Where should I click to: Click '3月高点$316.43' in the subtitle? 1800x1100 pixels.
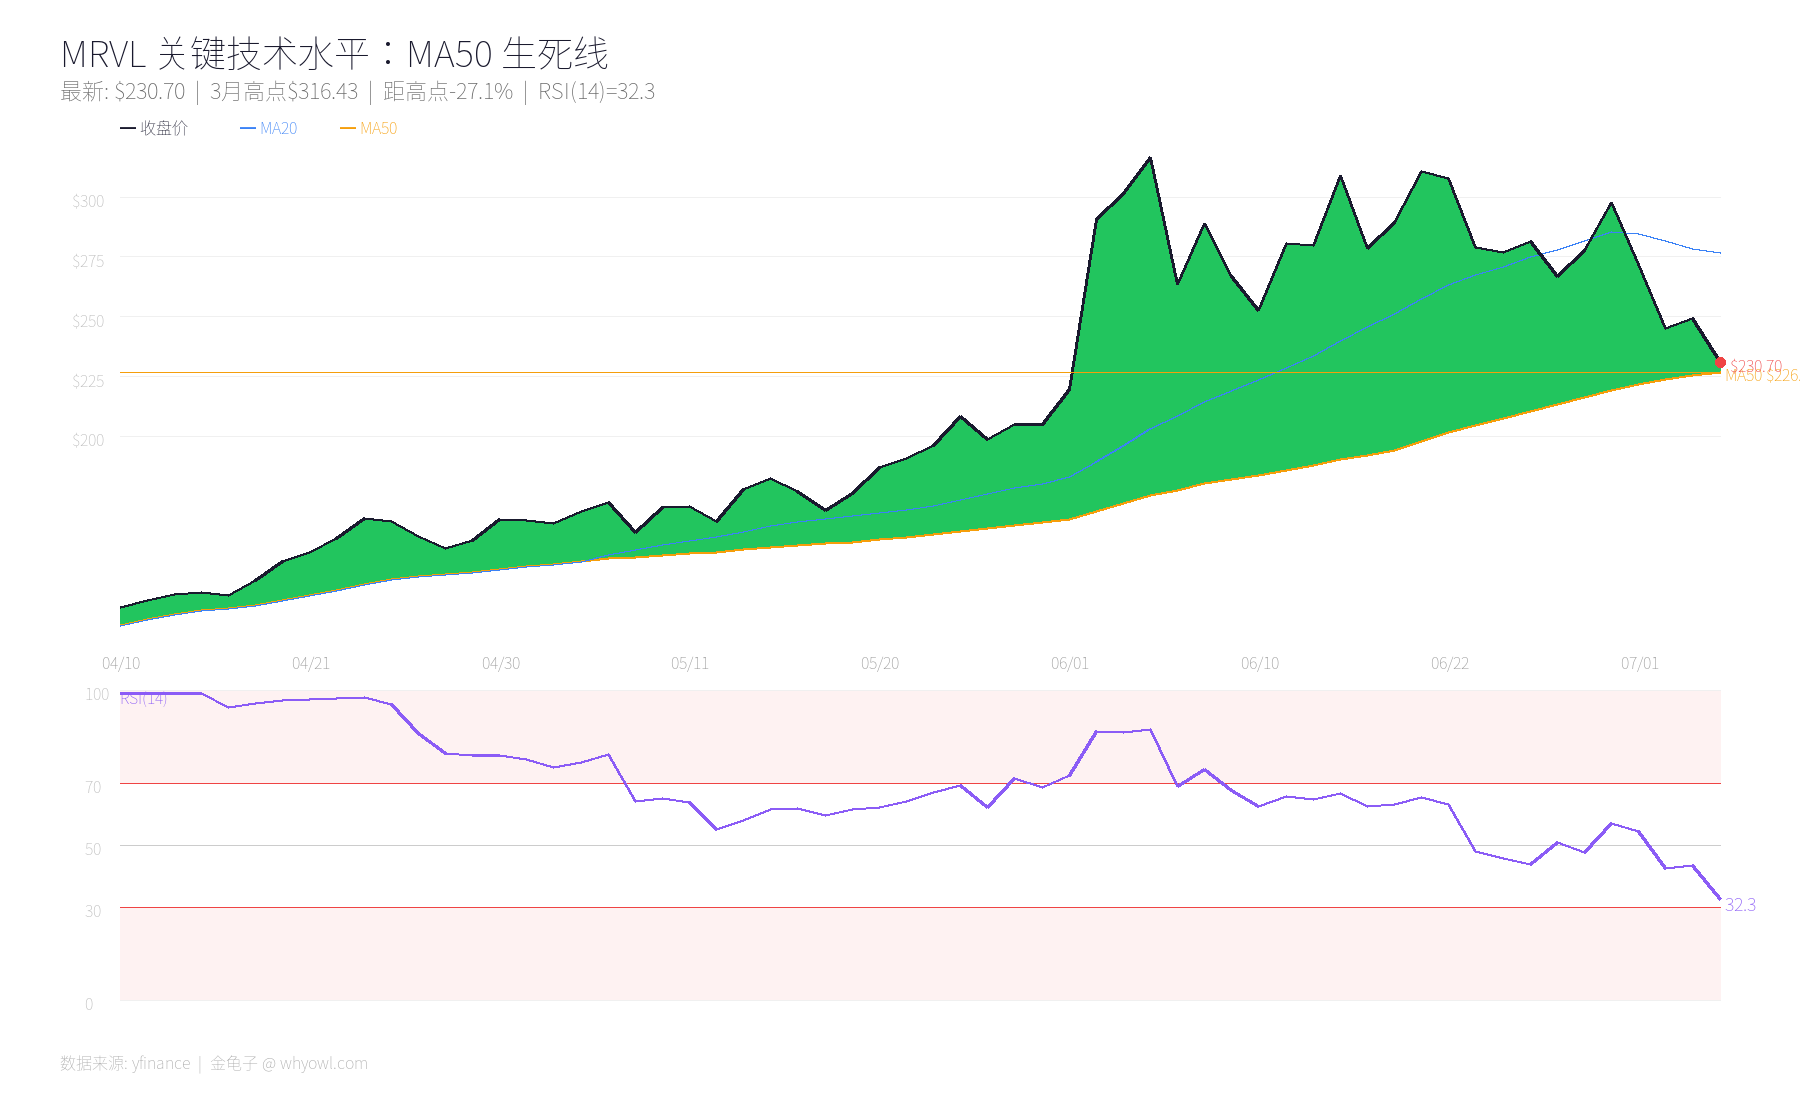[284, 92]
